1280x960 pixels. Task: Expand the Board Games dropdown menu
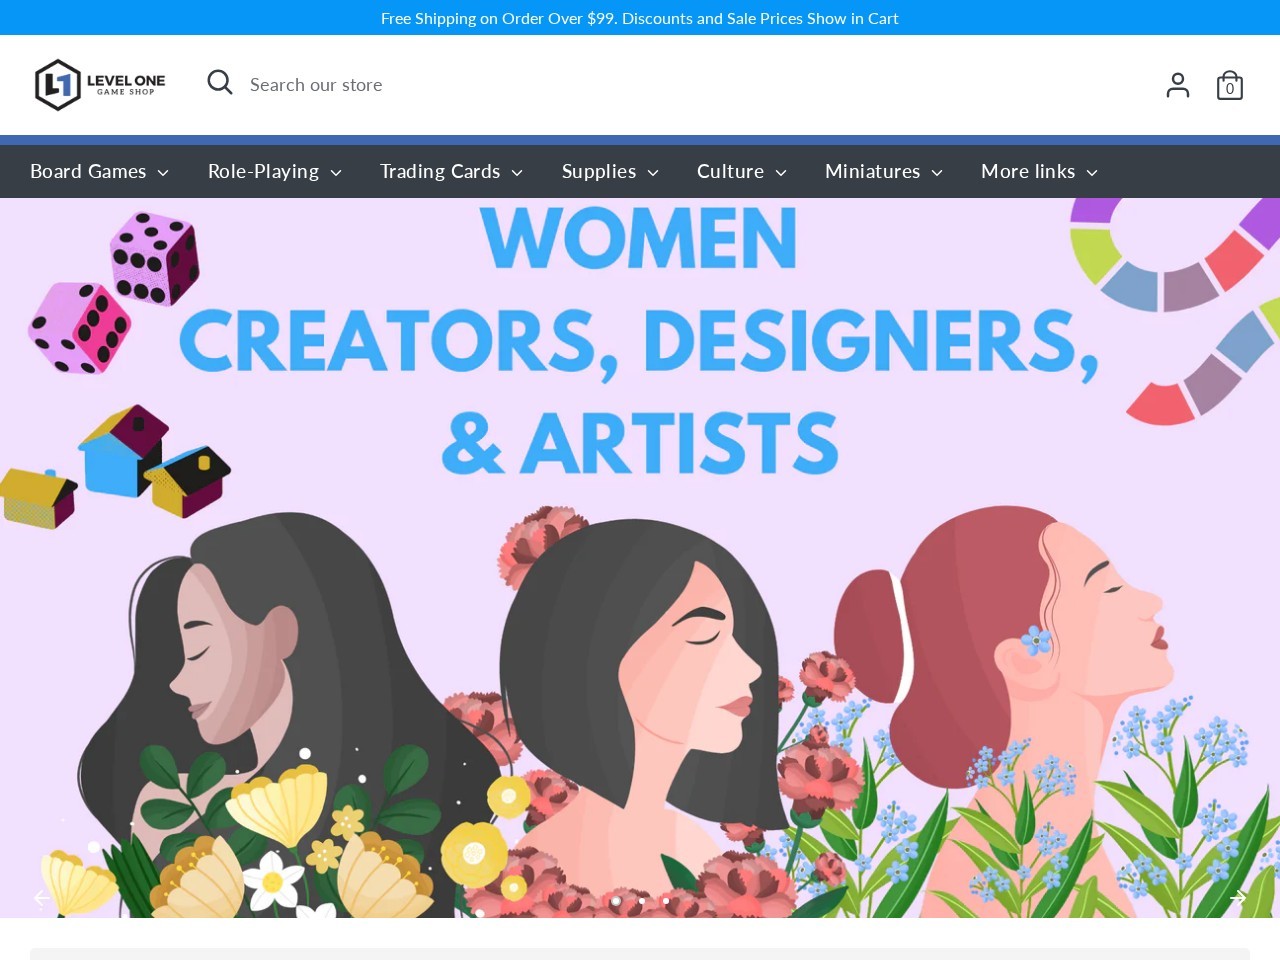pos(99,172)
